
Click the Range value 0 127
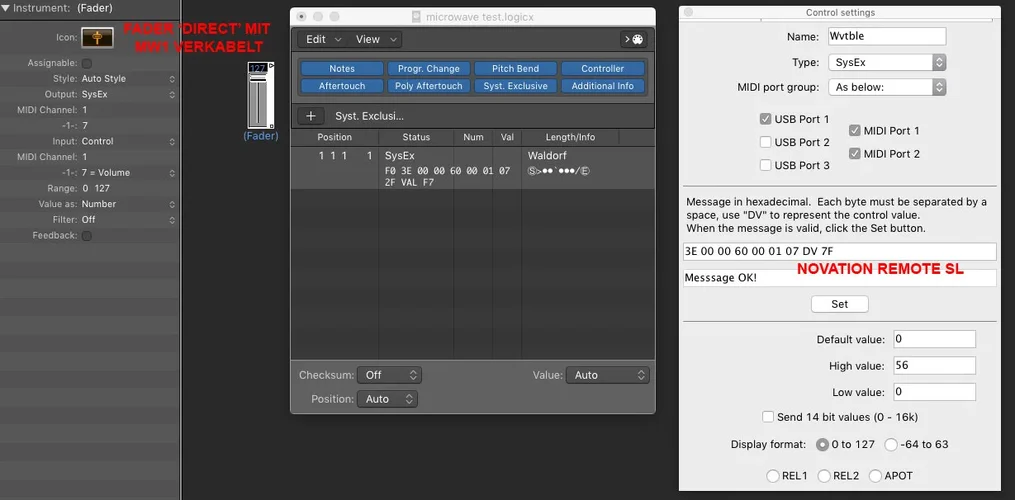pyautogui.click(x=96, y=188)
